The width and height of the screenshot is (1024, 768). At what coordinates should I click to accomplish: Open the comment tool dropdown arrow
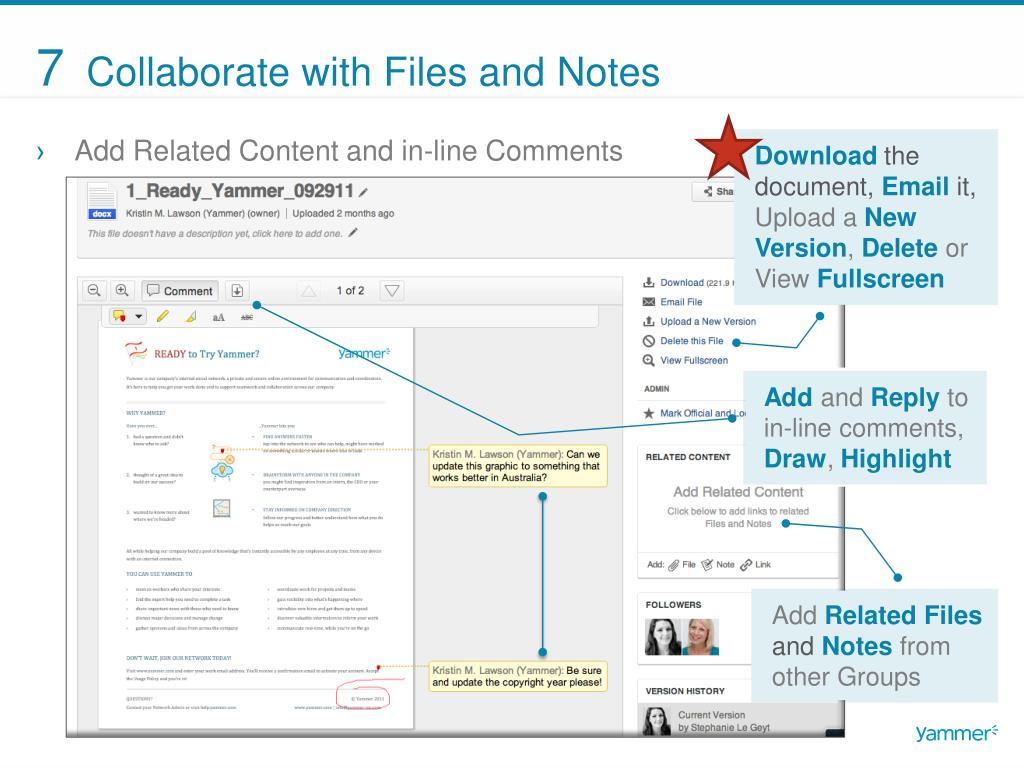pyautogui.click(x=138, y=317)
